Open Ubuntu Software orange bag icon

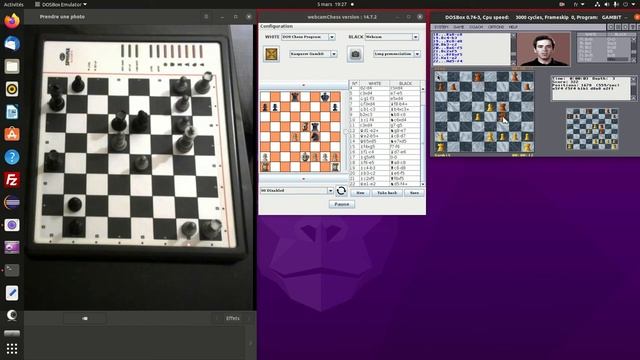(x=12, y=134)
